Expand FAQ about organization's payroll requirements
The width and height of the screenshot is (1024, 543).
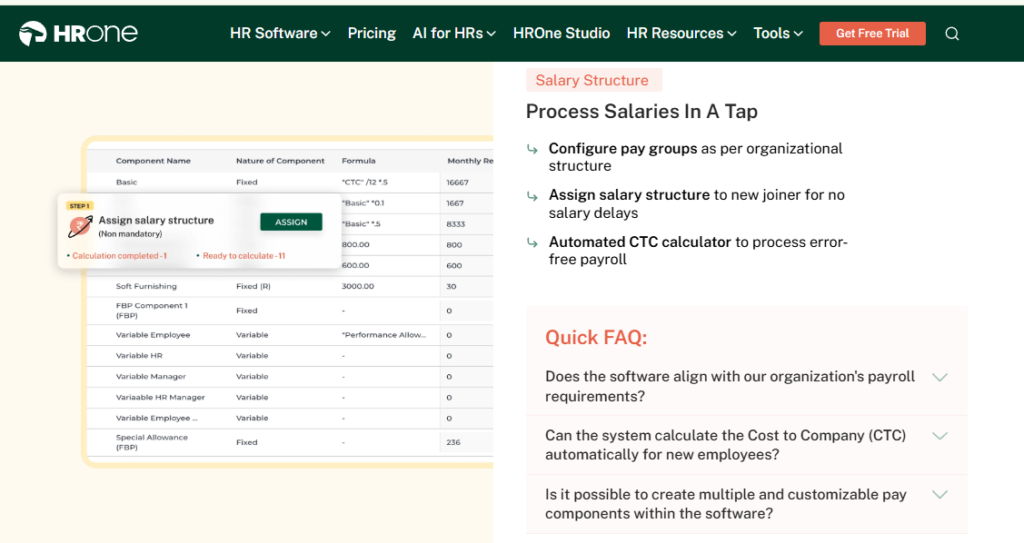(746, 386)
